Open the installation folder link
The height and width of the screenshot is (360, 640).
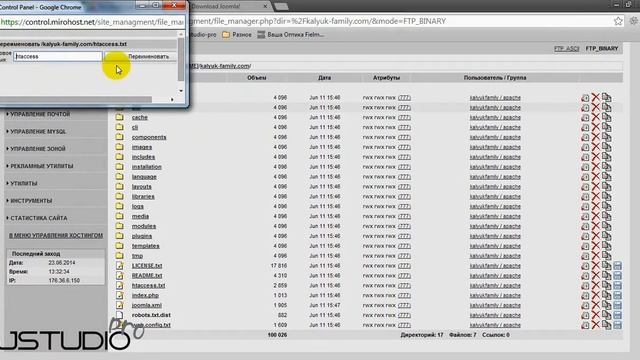pos(147,167)
